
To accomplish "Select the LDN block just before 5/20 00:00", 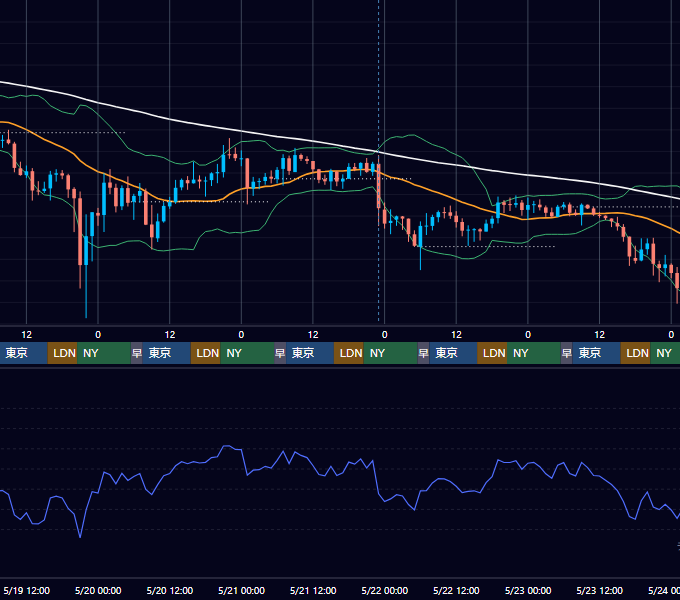I will pyautogui.click(x=62, y=353).
